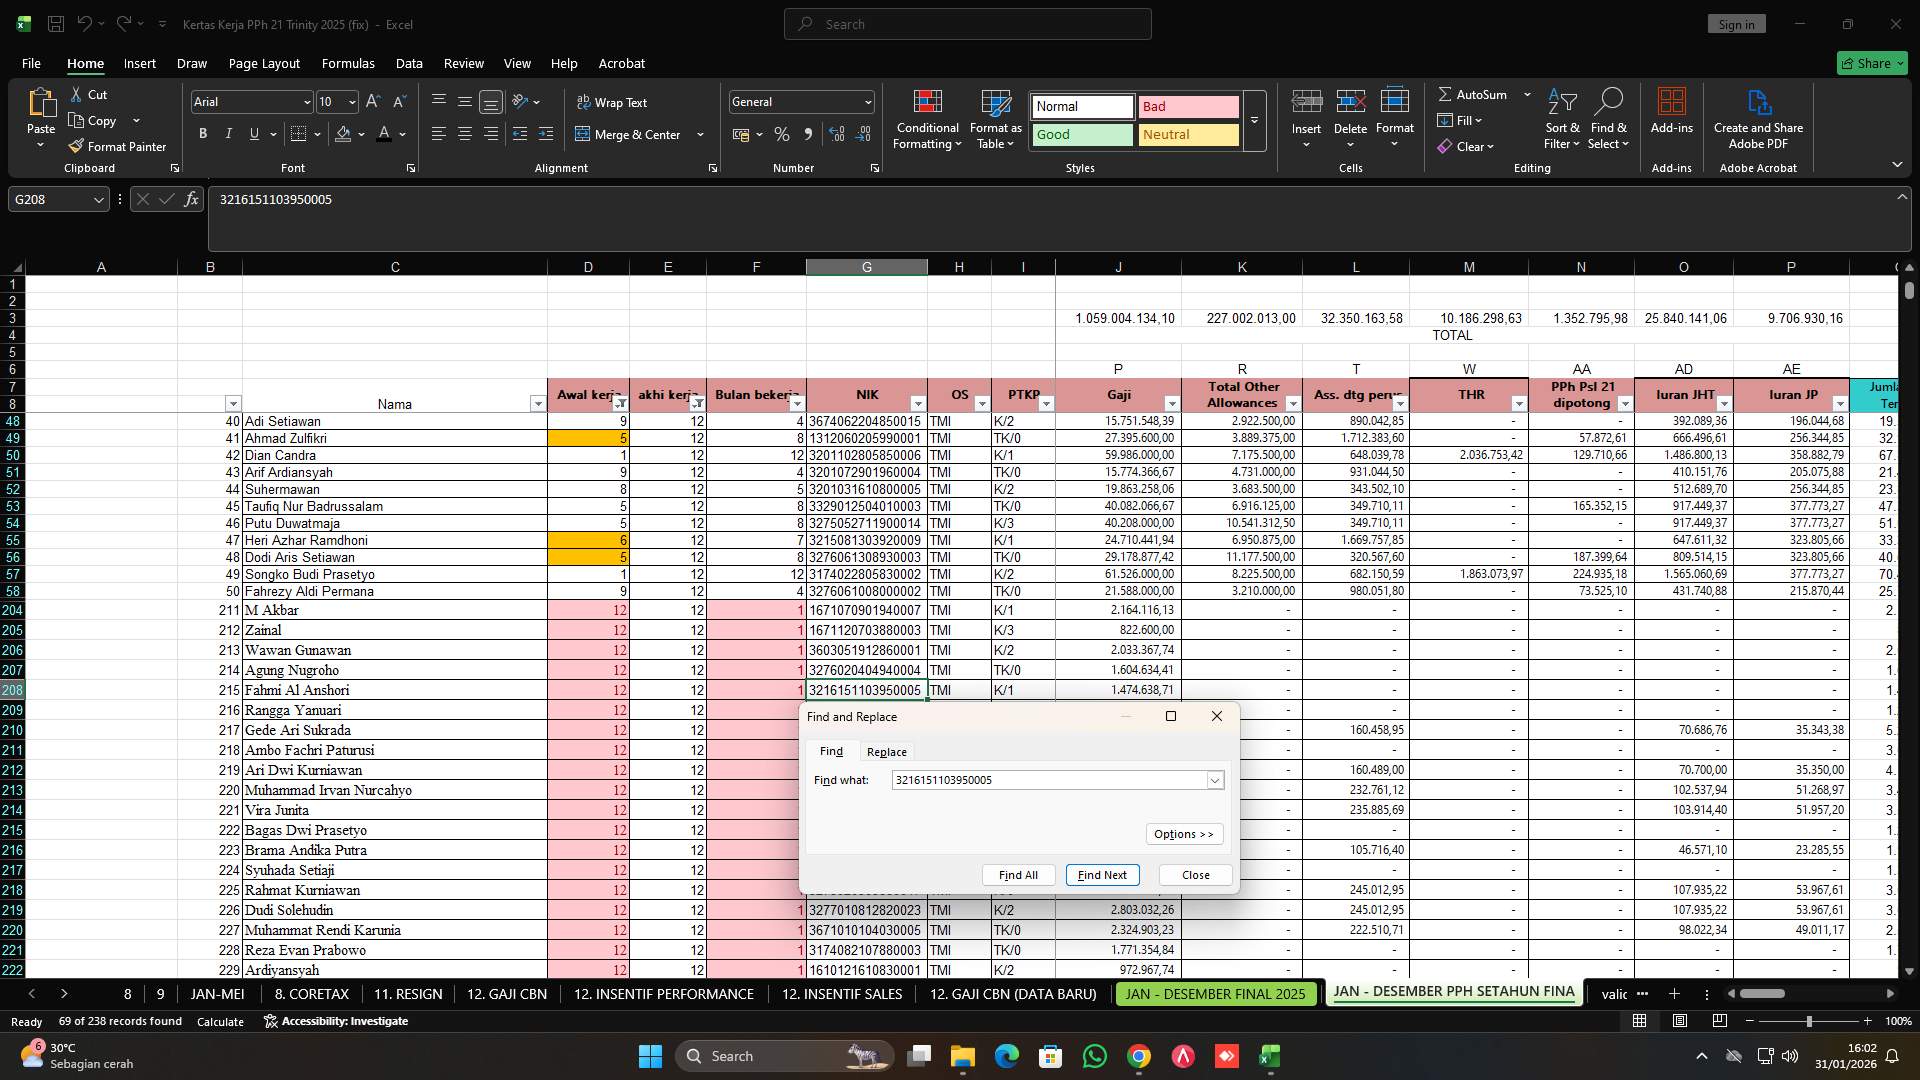Click Create and Share Adobe PDF
Screen dimensions: 1920x1080
click(1758, 119)
